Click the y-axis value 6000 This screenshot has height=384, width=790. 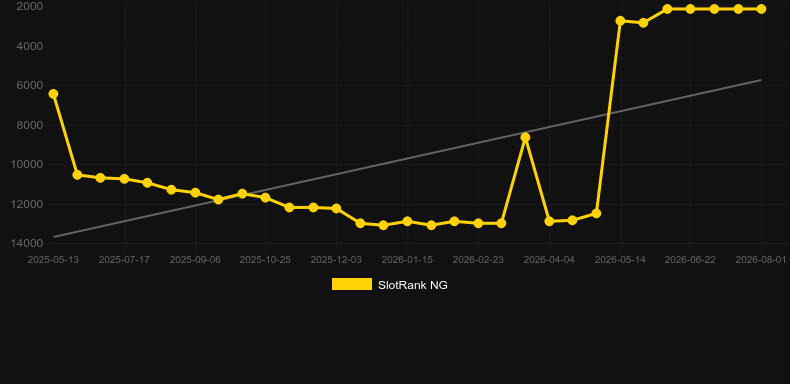30,86
